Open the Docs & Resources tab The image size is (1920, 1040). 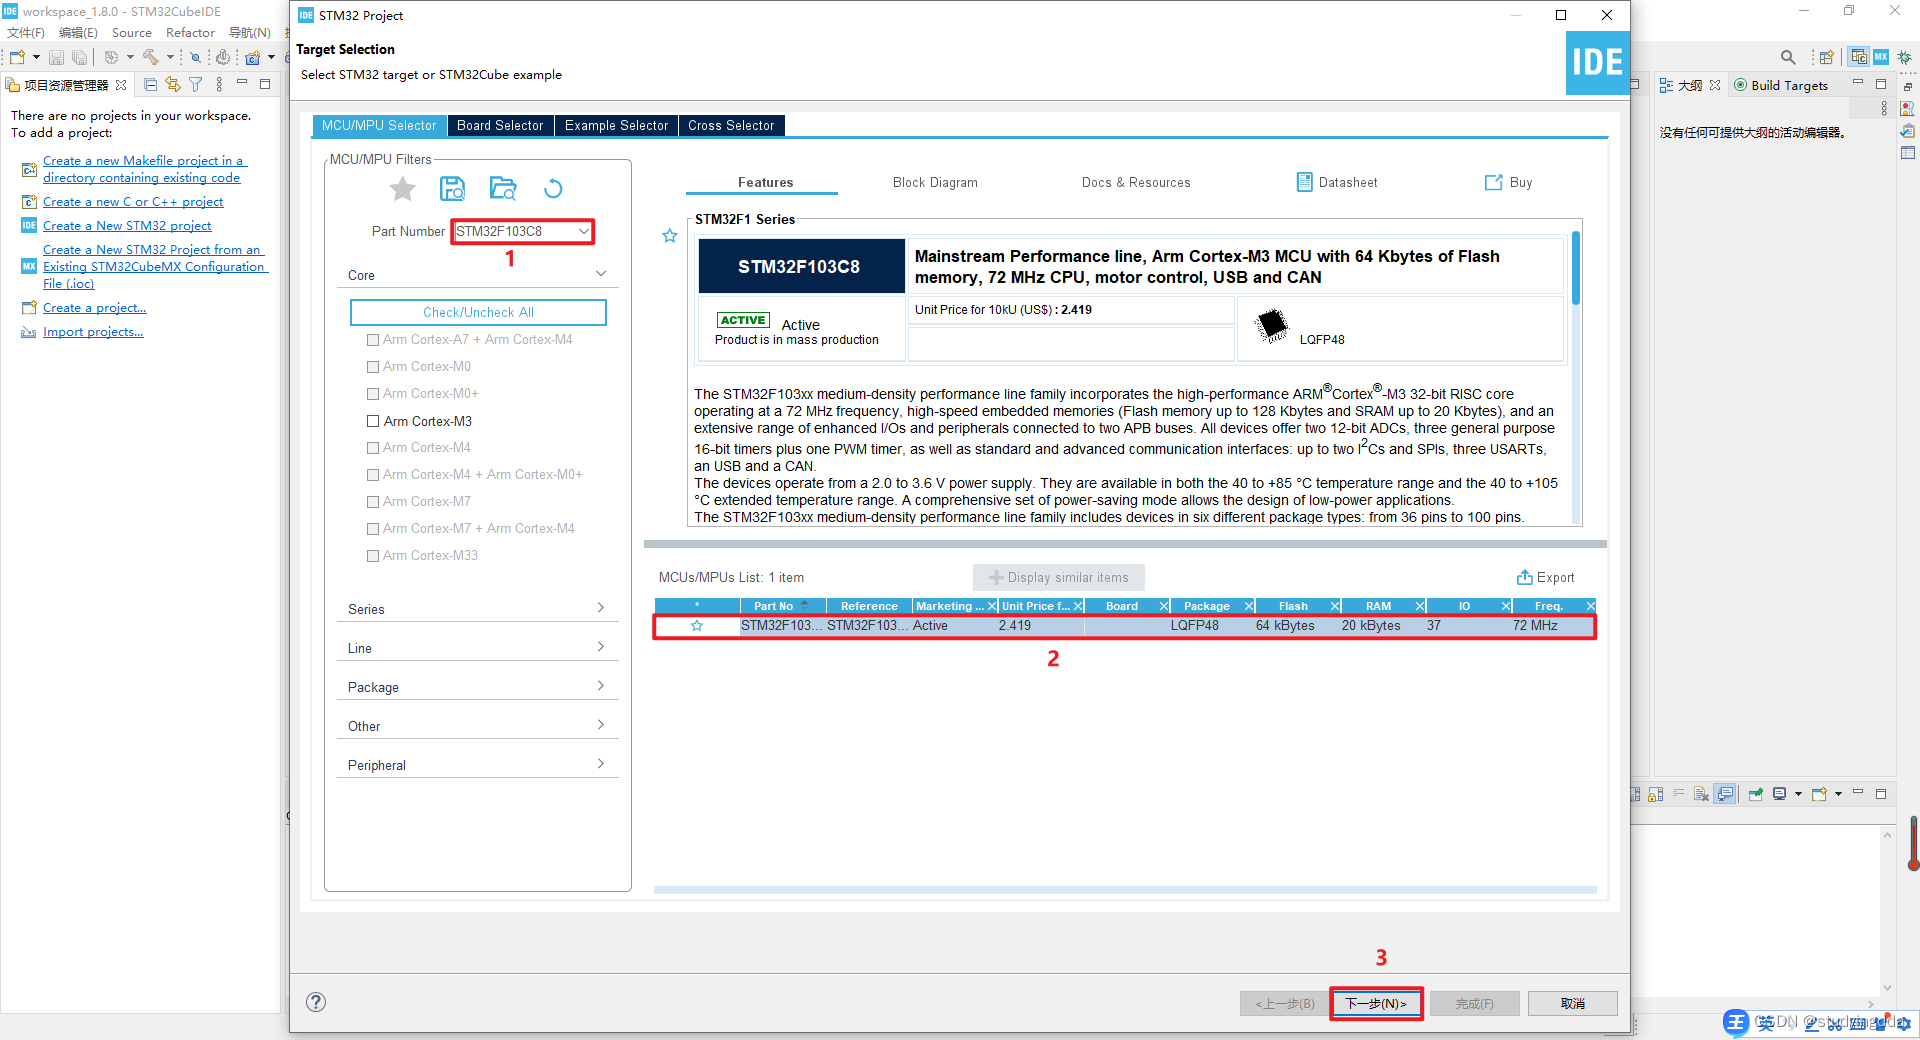(1136, 182)
